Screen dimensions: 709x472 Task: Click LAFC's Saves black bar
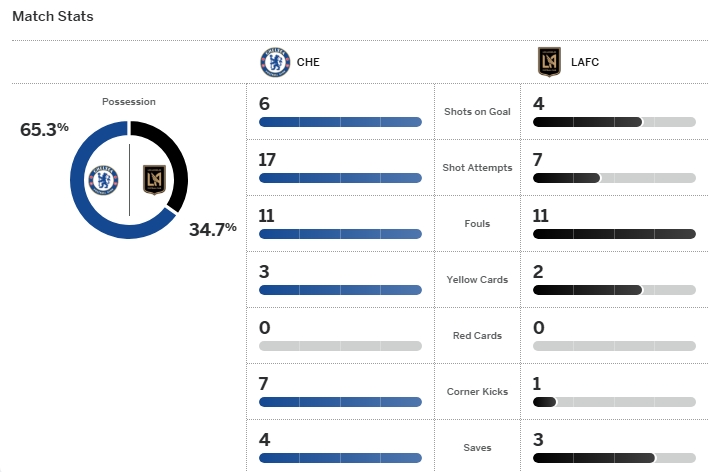coord(594,458)
